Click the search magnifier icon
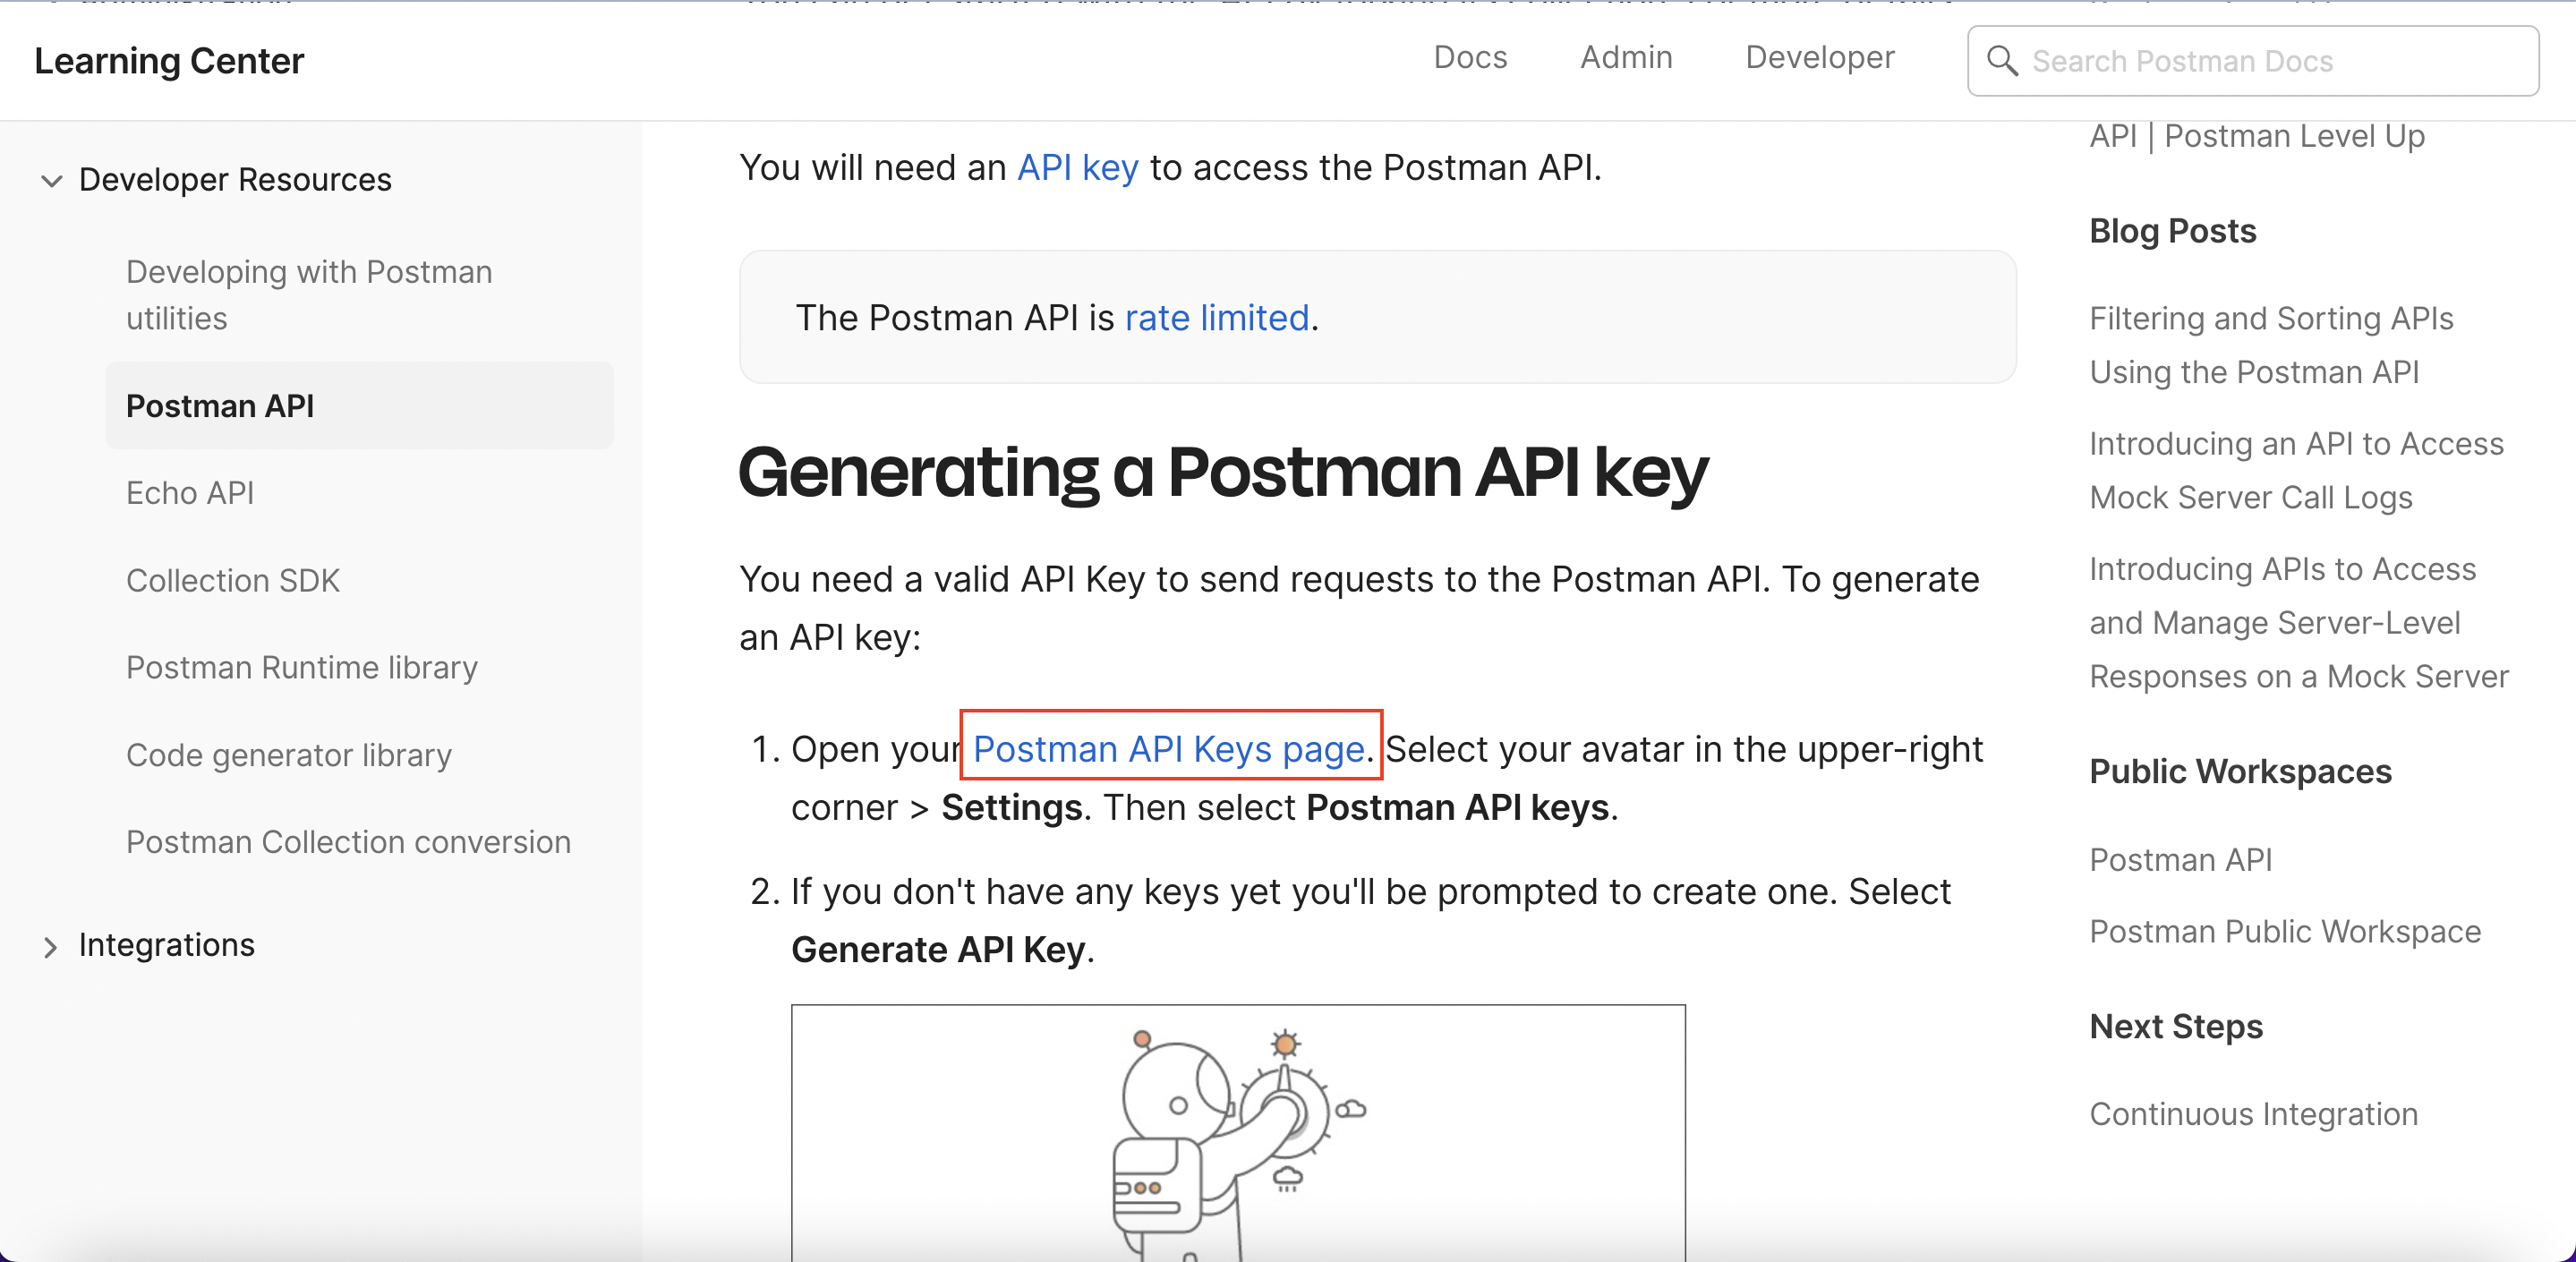The width and height of the screenshot is (2576, 1262). (x=2001, y=61)
